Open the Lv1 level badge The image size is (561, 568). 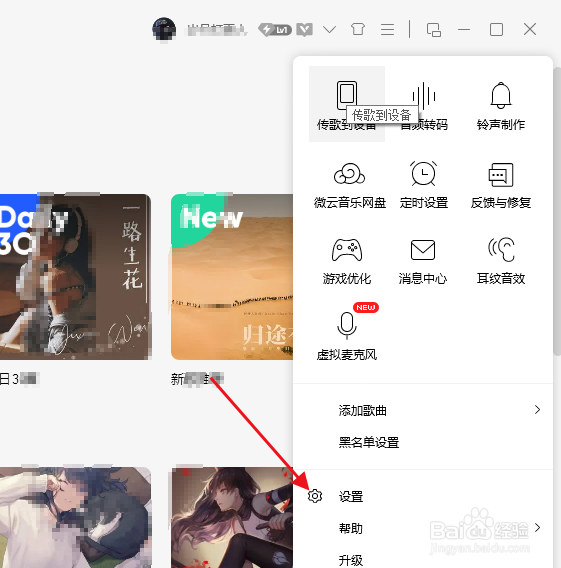pyautogui.click(x=275, y=30)
